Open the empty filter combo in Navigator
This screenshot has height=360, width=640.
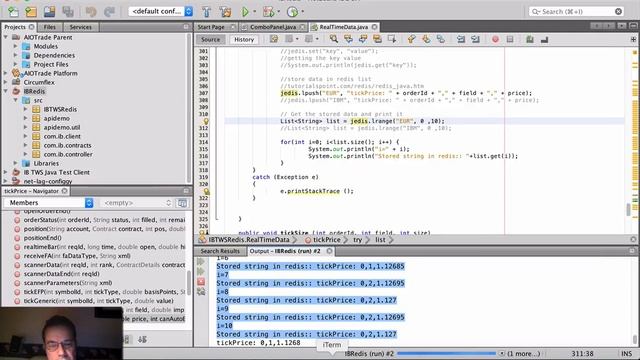click(137, 202)
